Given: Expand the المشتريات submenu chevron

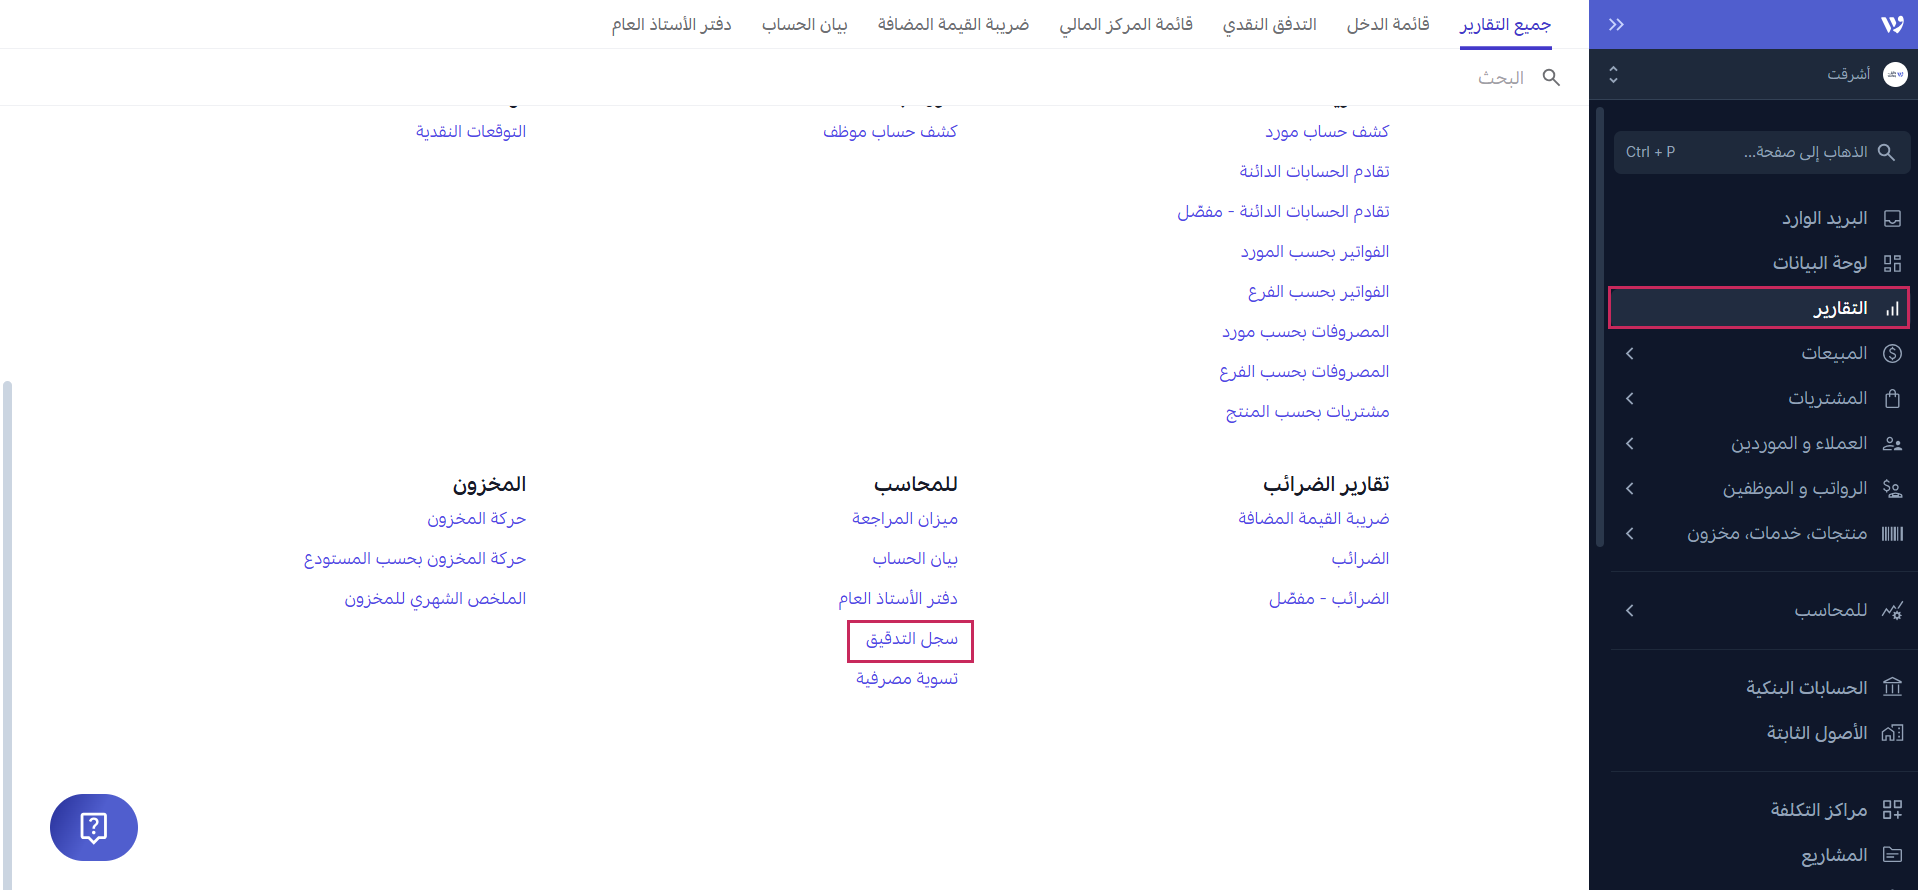Looking at the screenshot, I should (x=1630, y=399).
